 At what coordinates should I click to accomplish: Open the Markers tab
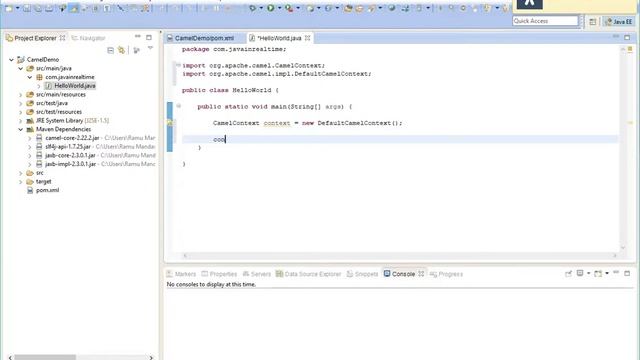pyautogui.click(x=181, y=274)
